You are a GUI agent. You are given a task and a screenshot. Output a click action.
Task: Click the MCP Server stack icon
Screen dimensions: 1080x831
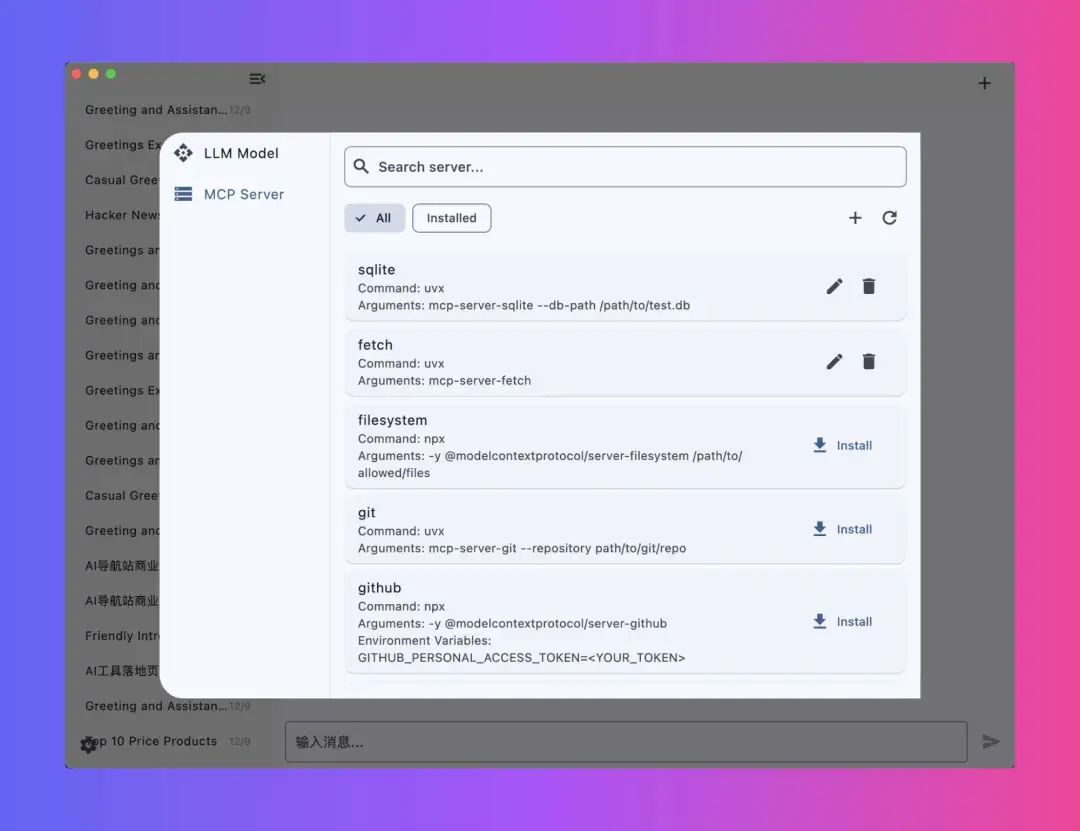tap(183, 194)
